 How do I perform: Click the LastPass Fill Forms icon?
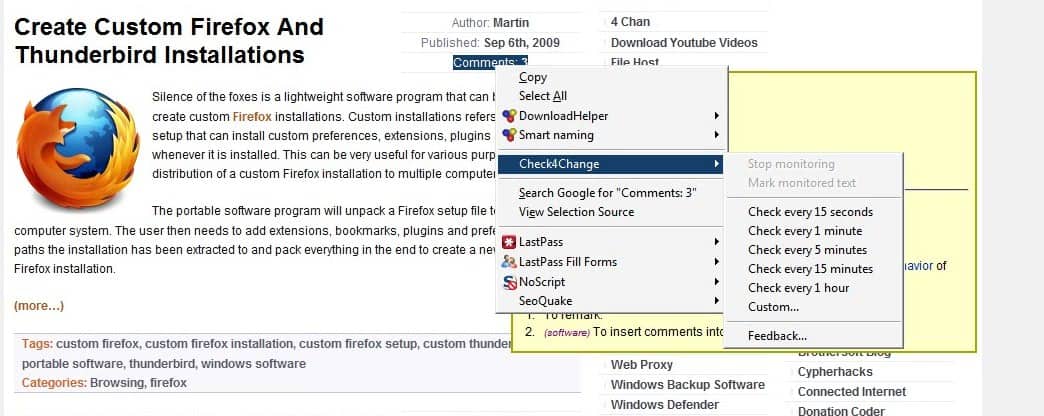click(x=510, y=262)
